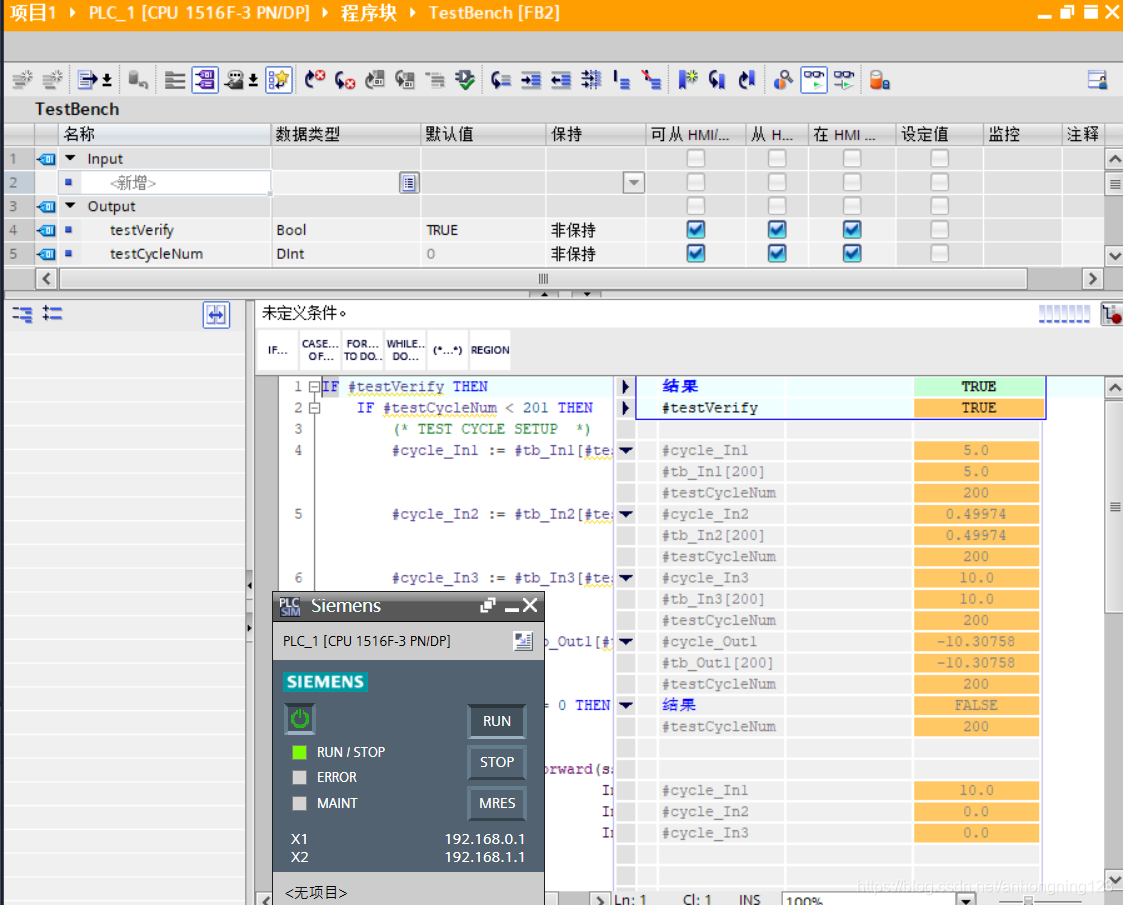Uncheck HMI accessible box for testCycleNum
Screen dimensions: 1123x905
[695, 253]
